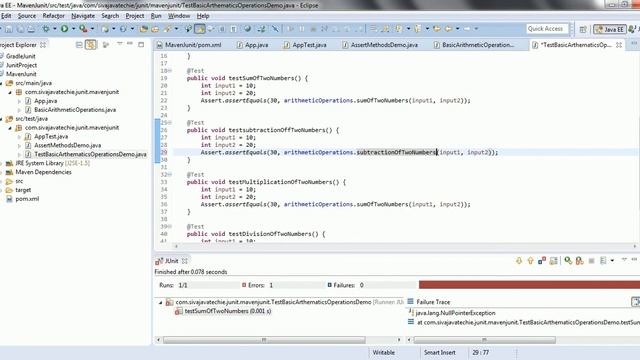640x360 pixels.
Task: Click the green Run button icon
Action: click(x=64, y=29)
